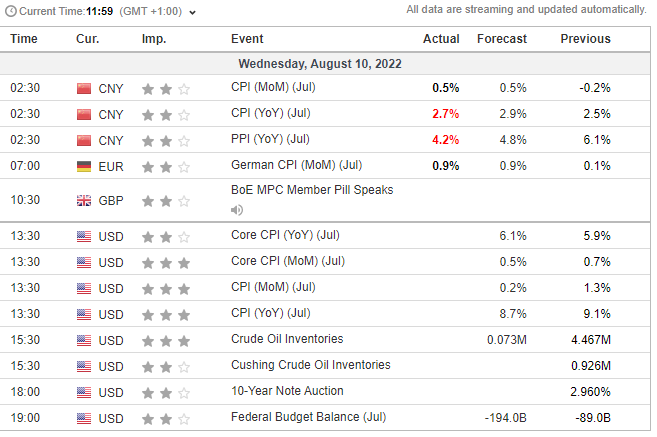Click the Imp. column header

[x=154, y=39]
